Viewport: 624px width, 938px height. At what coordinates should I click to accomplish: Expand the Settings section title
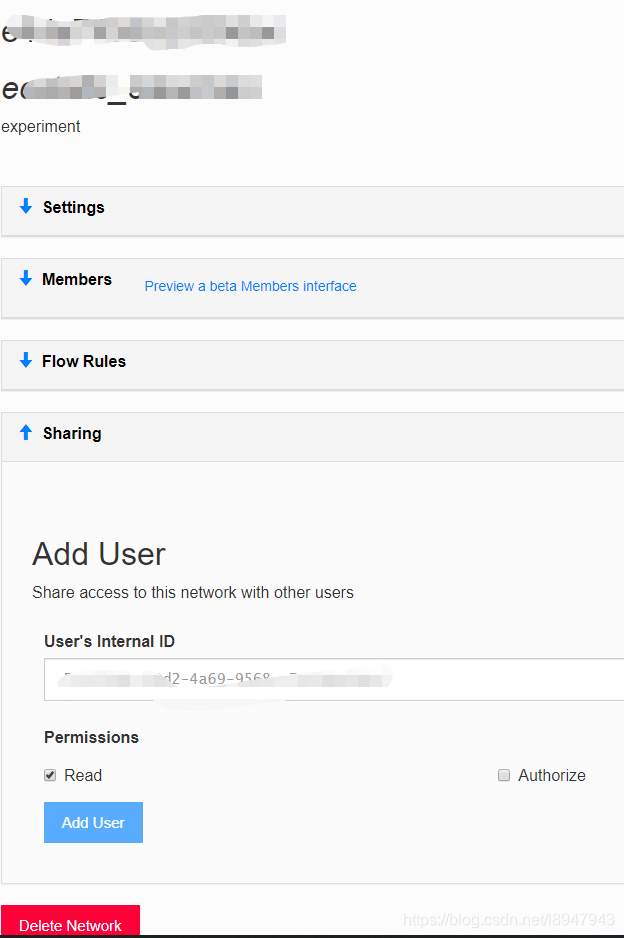click(73, 207)
